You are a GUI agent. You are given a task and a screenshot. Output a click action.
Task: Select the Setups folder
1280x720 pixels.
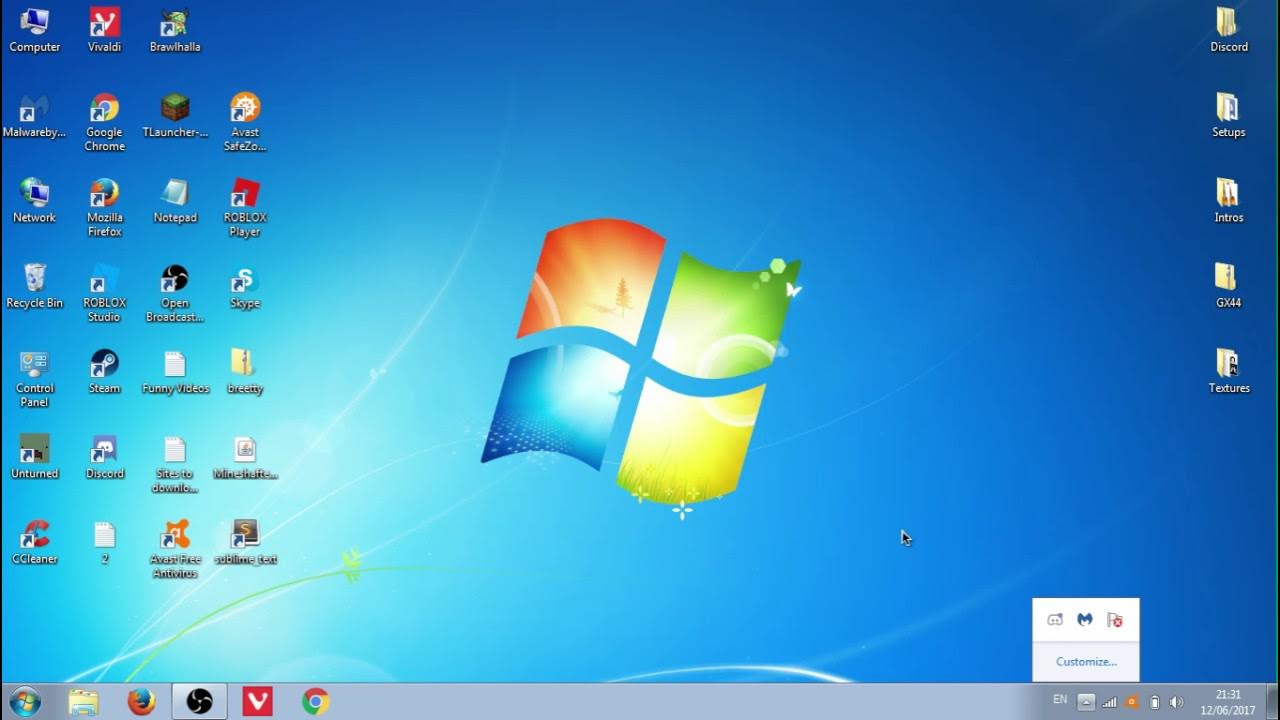click(x=1228, y=115)
